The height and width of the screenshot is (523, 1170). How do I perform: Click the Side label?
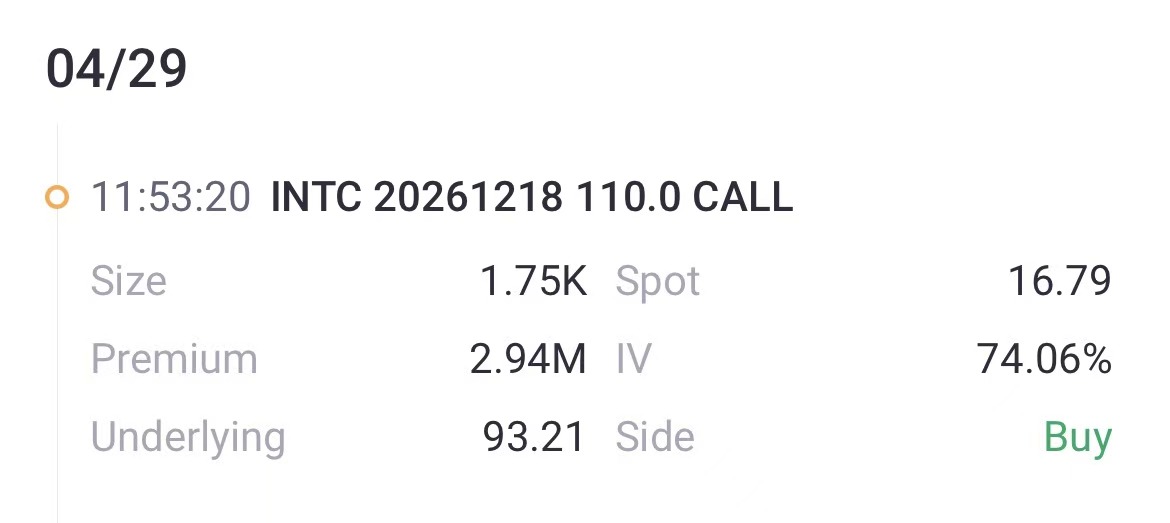[654, 437]
